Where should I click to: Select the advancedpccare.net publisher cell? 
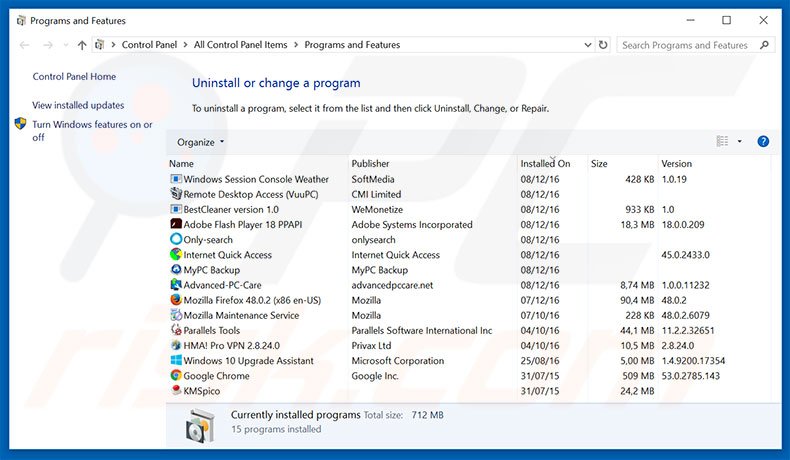(392, 285)
